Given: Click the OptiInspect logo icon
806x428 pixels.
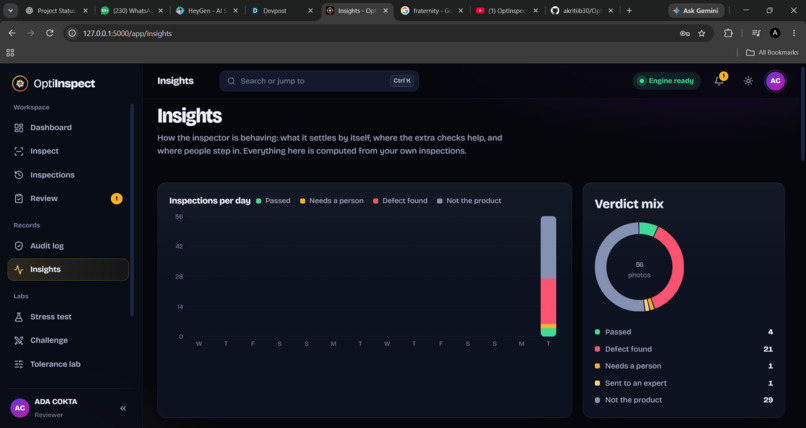Looking at the screenshot, I should pos(20,83).
